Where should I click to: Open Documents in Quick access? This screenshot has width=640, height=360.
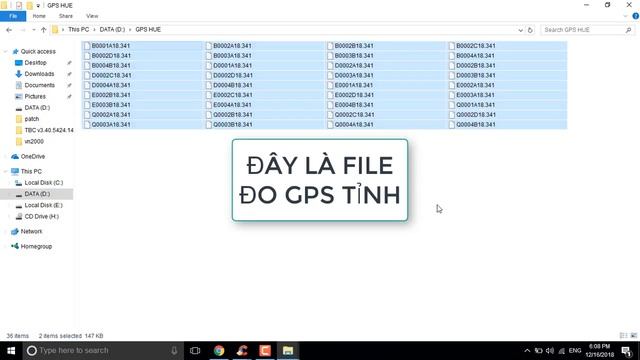[40, 85]
